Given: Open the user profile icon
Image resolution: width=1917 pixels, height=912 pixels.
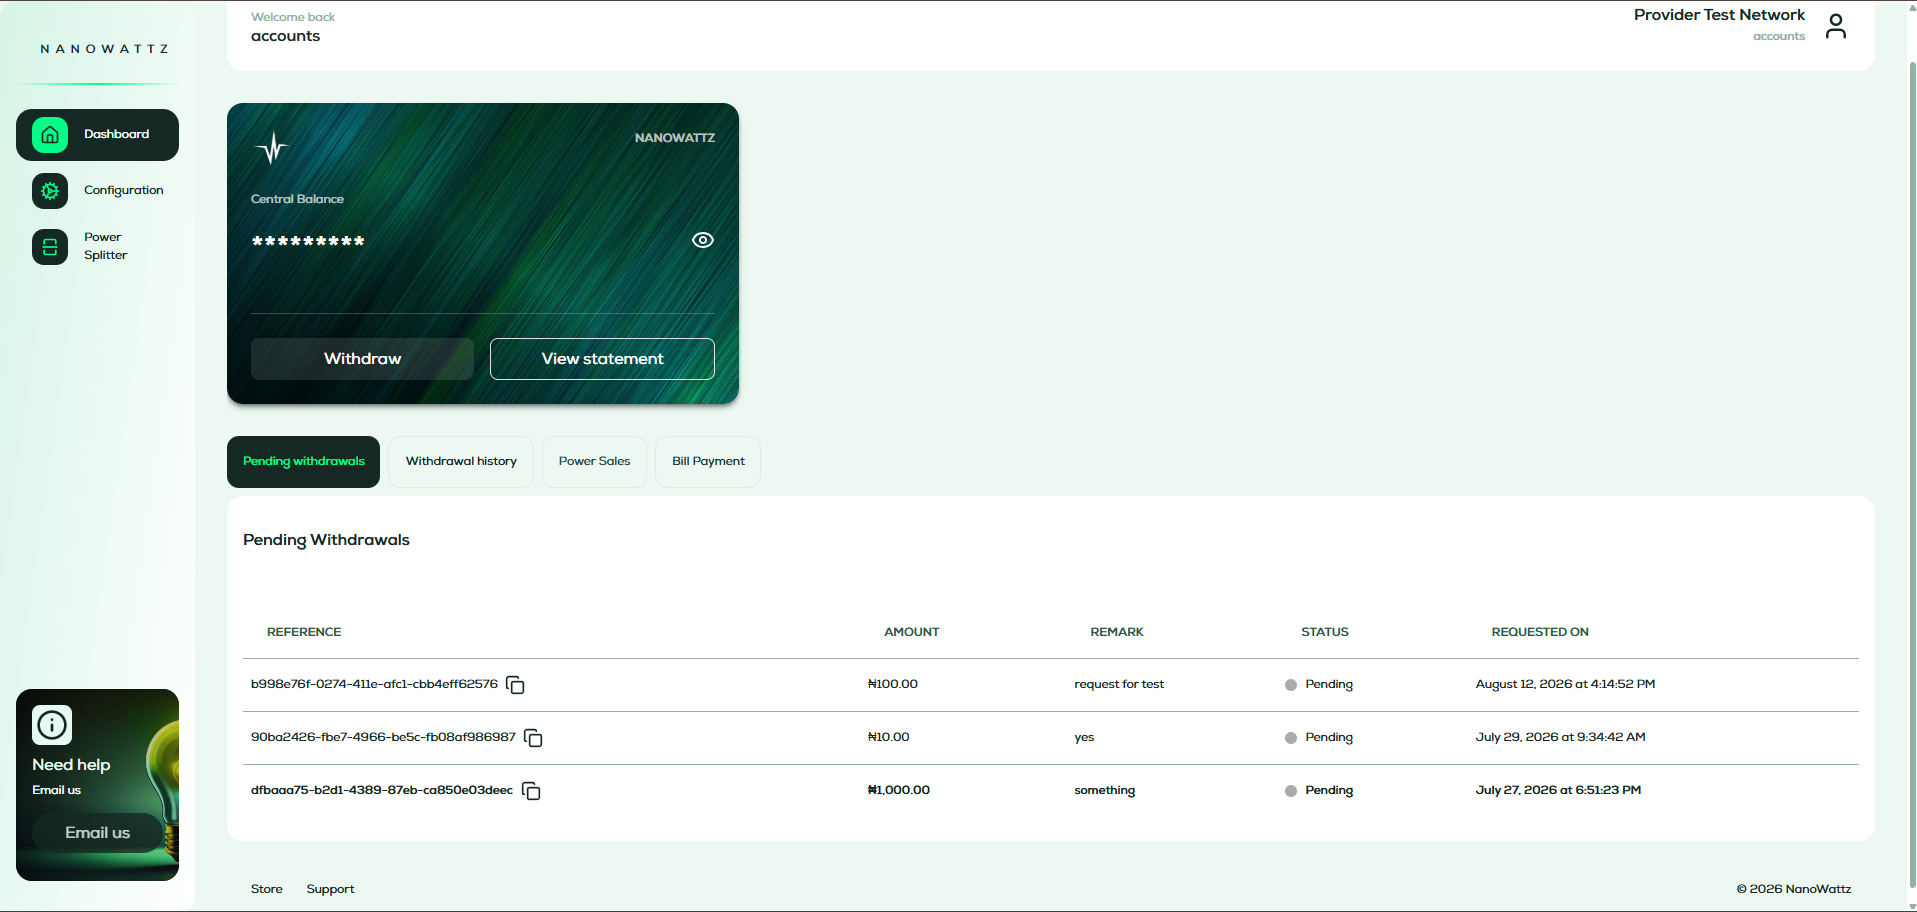Looking at the screenshot, I should coord(1835,26).
